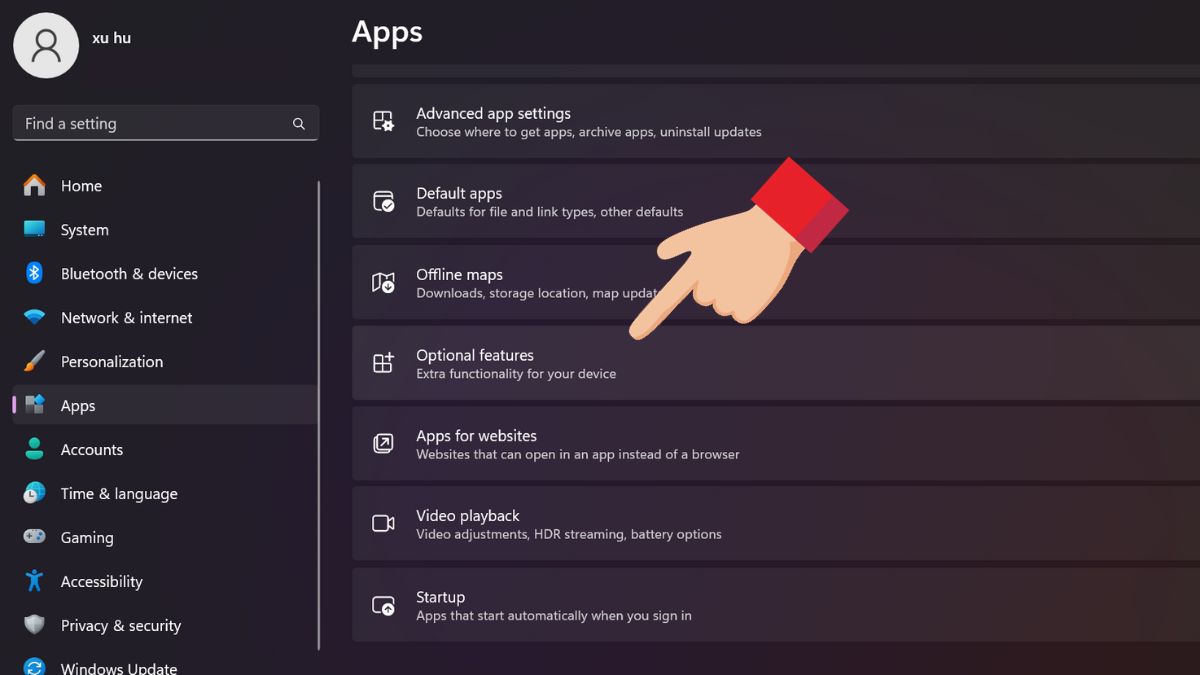This screenshot has width=1200, height=675.
Task: Click the Personalization paintbrush icon
Action: pos(34,361)
